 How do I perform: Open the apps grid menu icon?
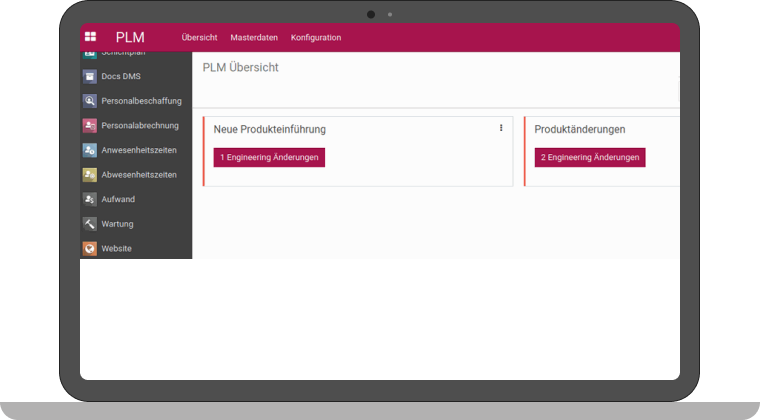pos(91,37)
